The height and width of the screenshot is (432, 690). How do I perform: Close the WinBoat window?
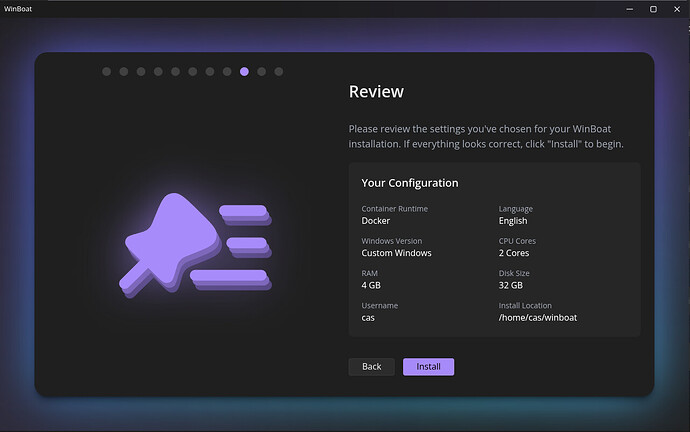tap(676, 9)
